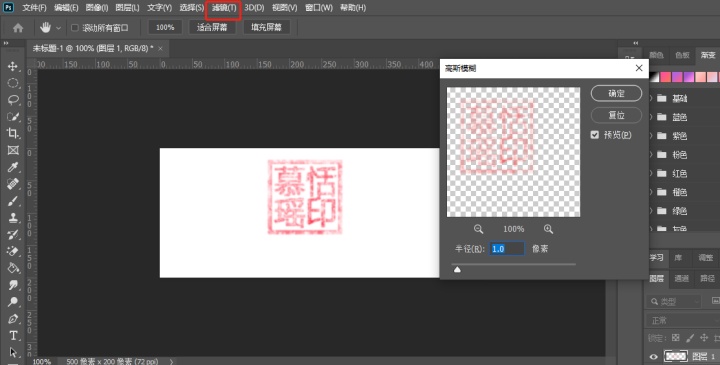
Task: Select the Path Selection tool
Action: [x=13, y=352]
